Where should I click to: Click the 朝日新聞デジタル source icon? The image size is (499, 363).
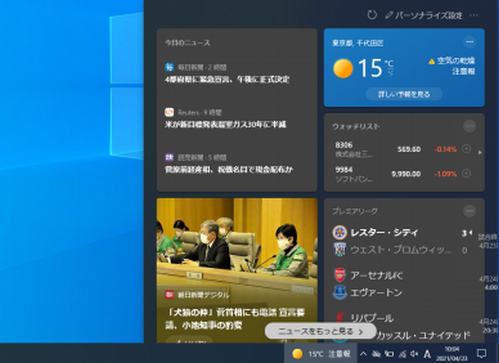169,295
